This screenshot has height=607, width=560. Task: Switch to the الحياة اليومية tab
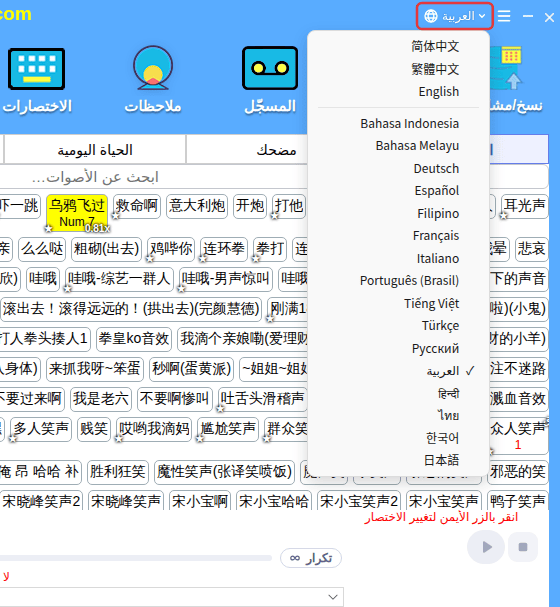click(x=95, y=150)
